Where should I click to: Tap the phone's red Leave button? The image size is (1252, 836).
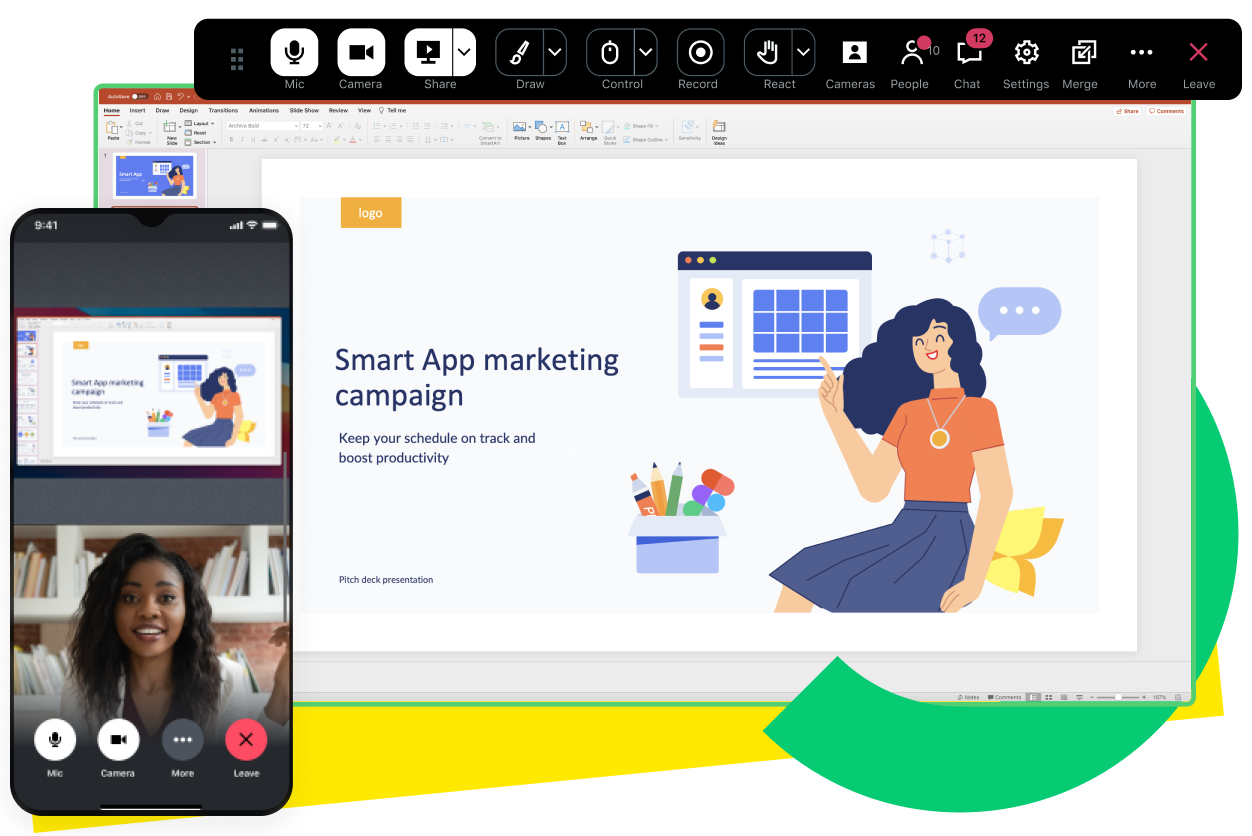point(246,740)
